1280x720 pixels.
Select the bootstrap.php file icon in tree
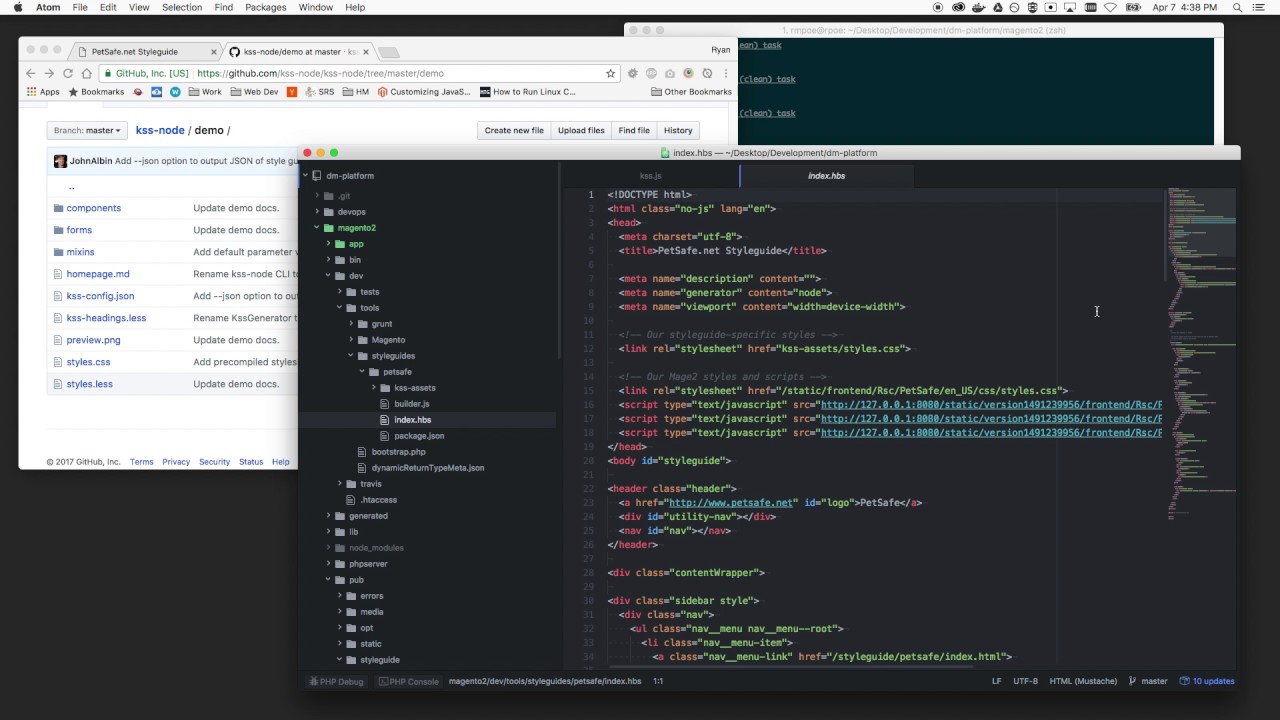pyautogui.click(x=363, y=452)
